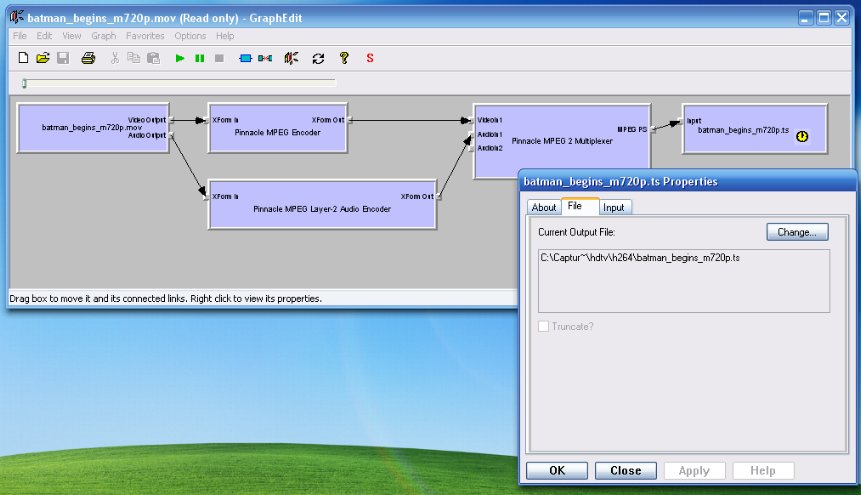Pause the graph with green bars
Image resolution: width=861 pixels, height=495 pixels.
pyautogui.click(x=199, y=58)
